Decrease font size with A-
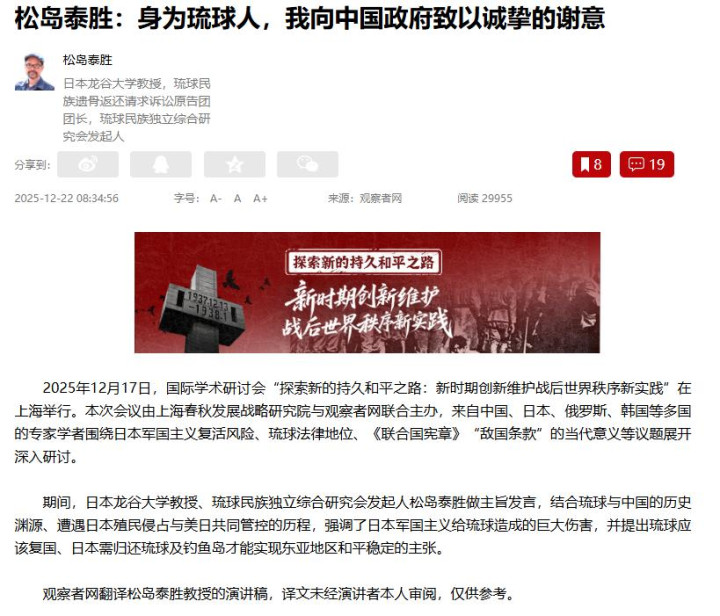 click(215, 198)
